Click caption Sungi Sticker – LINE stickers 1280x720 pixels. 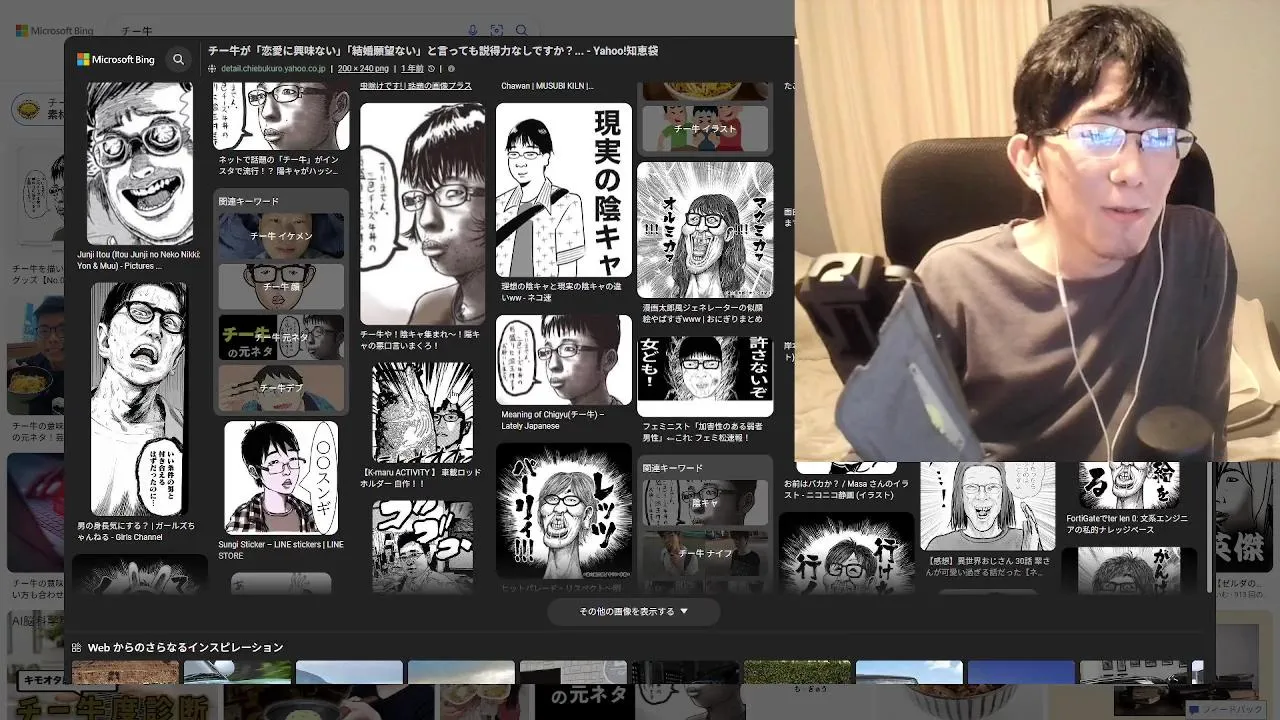(281, 550)
